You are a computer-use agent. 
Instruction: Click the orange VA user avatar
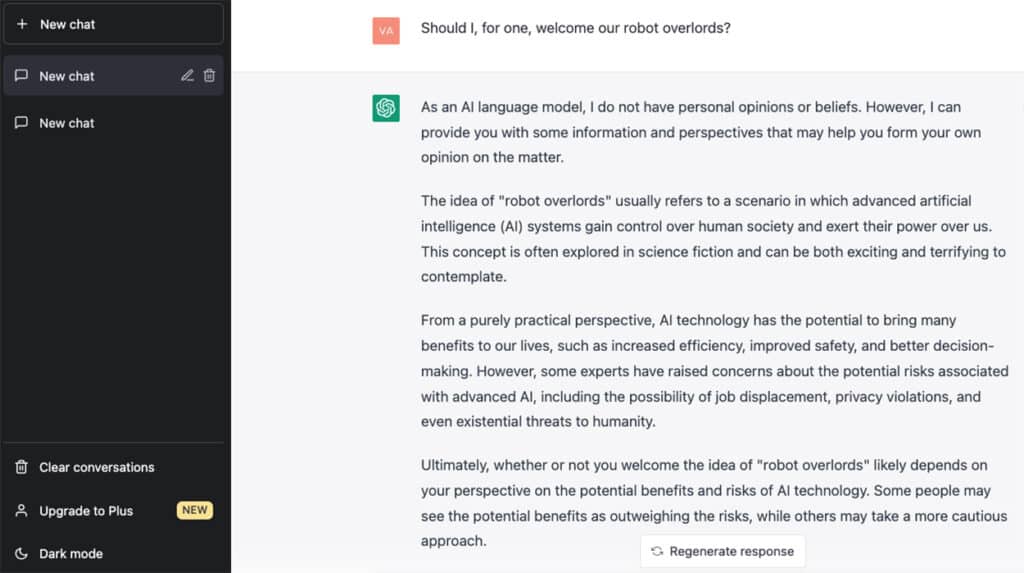(x=386, y=30)
